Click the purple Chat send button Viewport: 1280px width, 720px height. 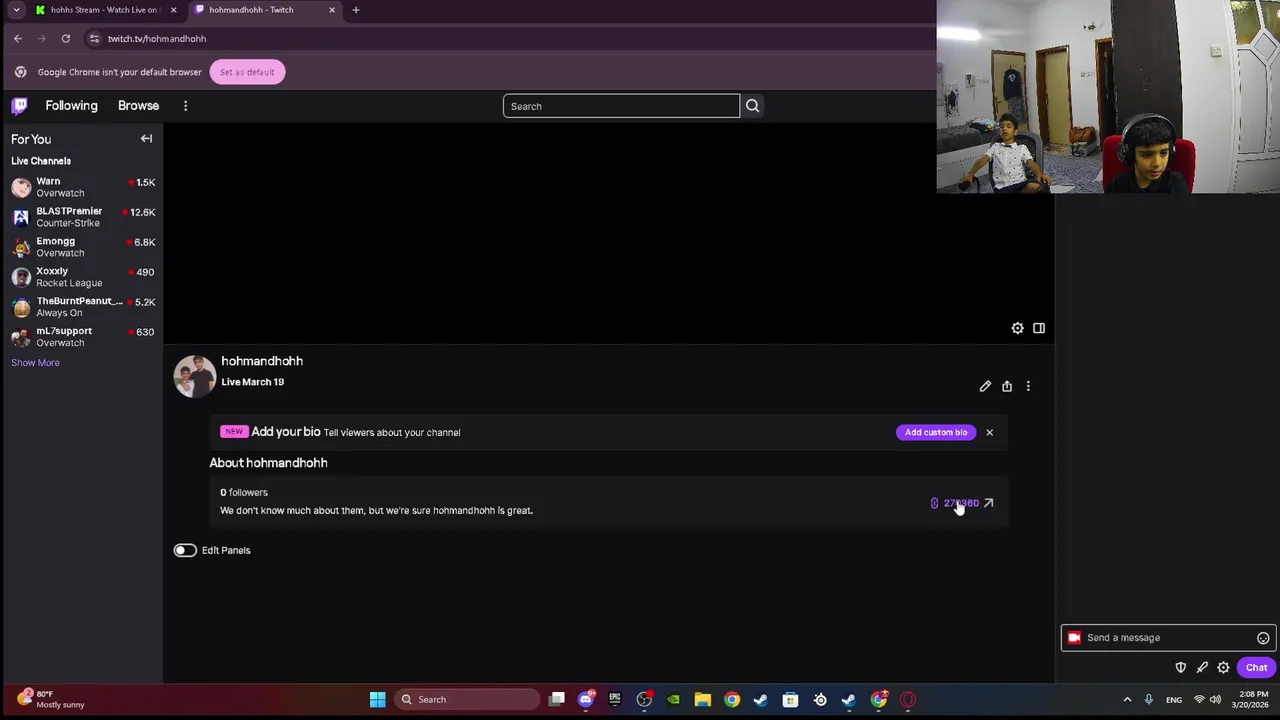(x=1256, y=667)
